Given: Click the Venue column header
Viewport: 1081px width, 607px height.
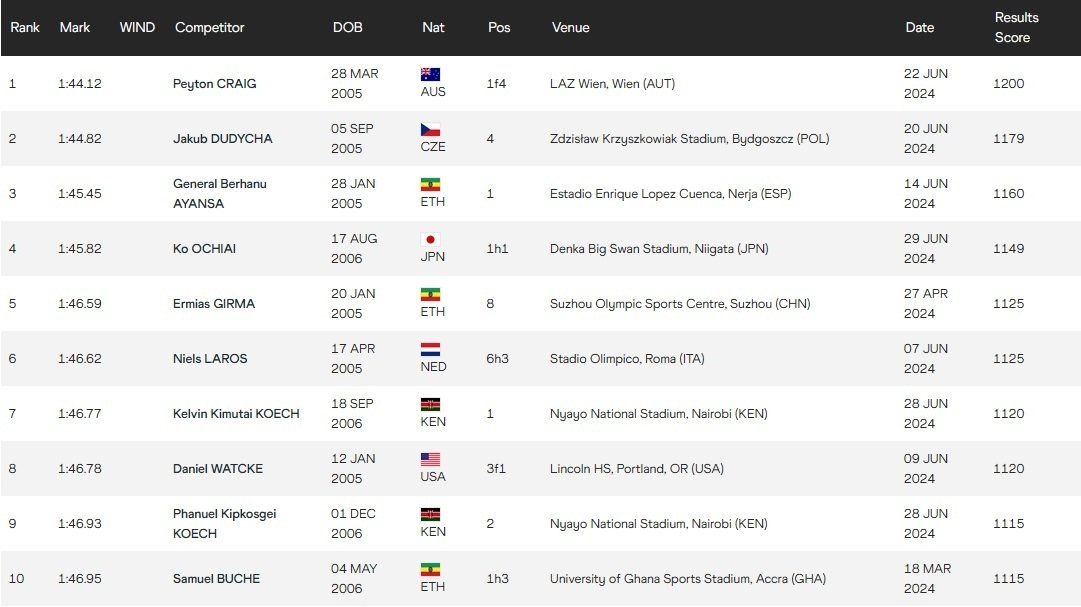Looking at the screenshot, I should coord(570,27).
